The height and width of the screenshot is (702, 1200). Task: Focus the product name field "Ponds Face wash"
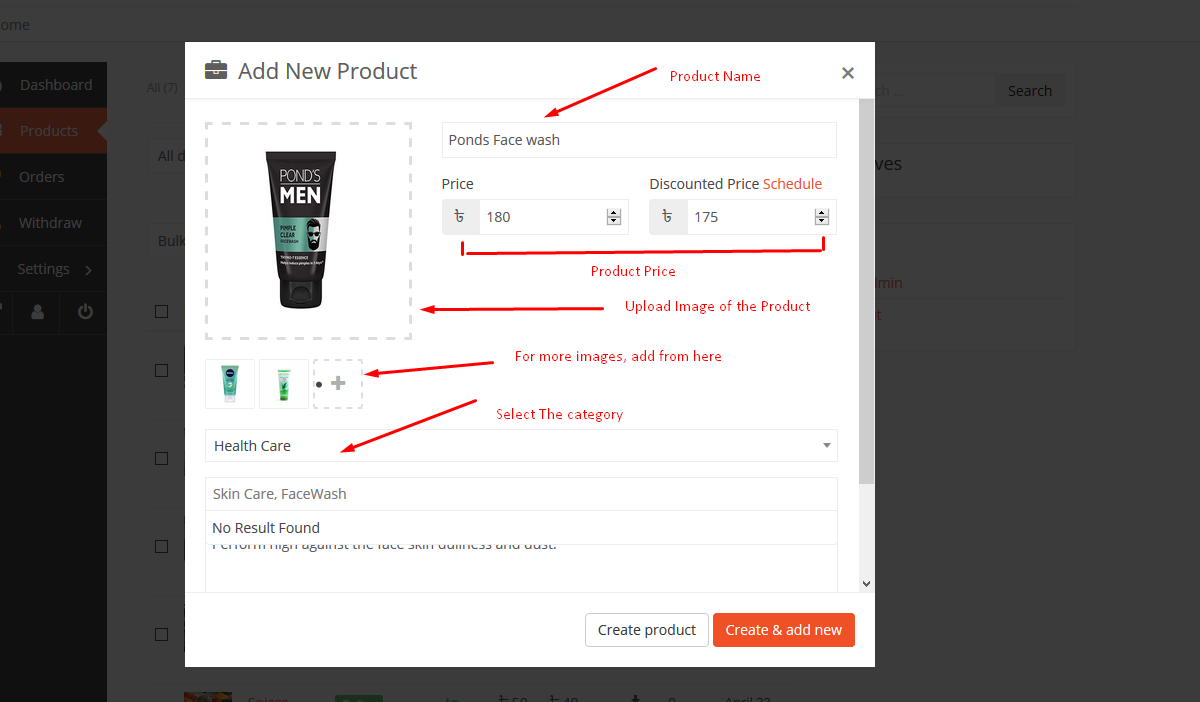click(639, 140)
